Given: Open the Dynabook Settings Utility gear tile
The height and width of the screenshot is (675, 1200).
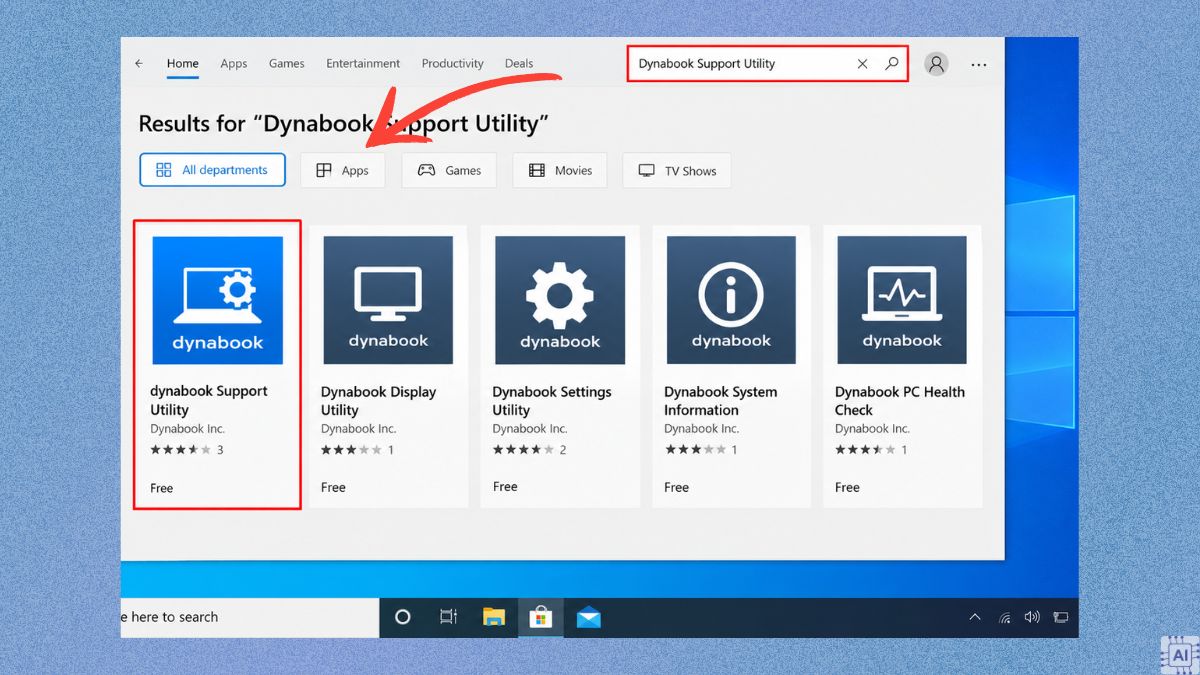Looking at the screenshot, I should 560,300.
